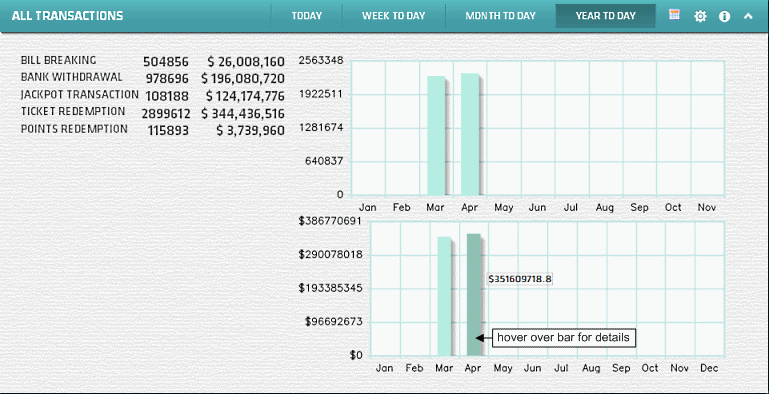Click the TICKET REDEMPTION row label
Image resolution: width=769 pixels, height=394 pixels.
click(73, 111)
